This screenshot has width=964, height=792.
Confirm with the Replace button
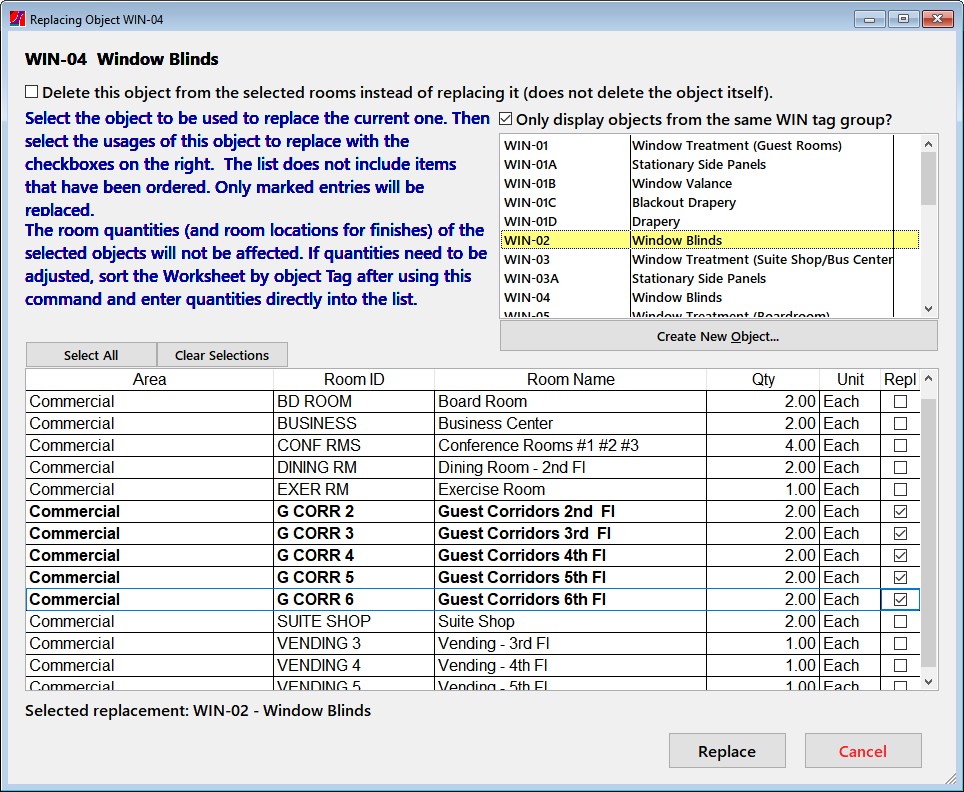pyautogui.click(x=727, y=751)
